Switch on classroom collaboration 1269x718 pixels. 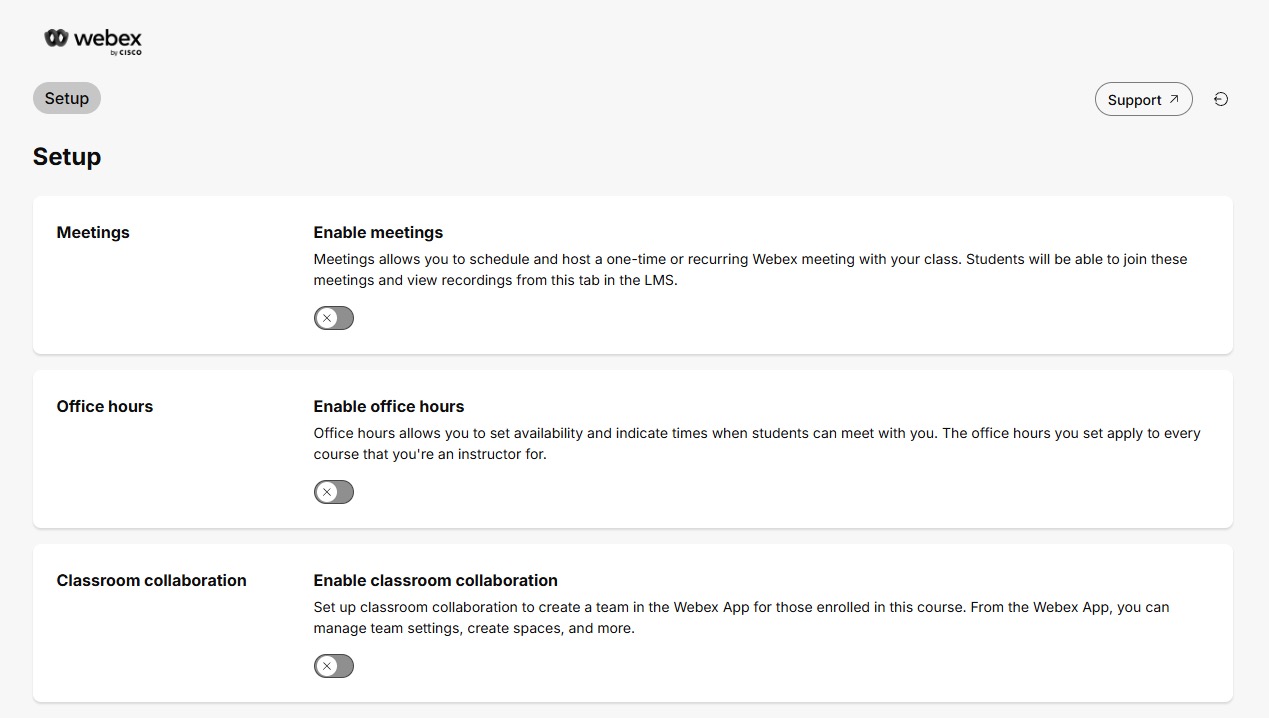point(333,665)
